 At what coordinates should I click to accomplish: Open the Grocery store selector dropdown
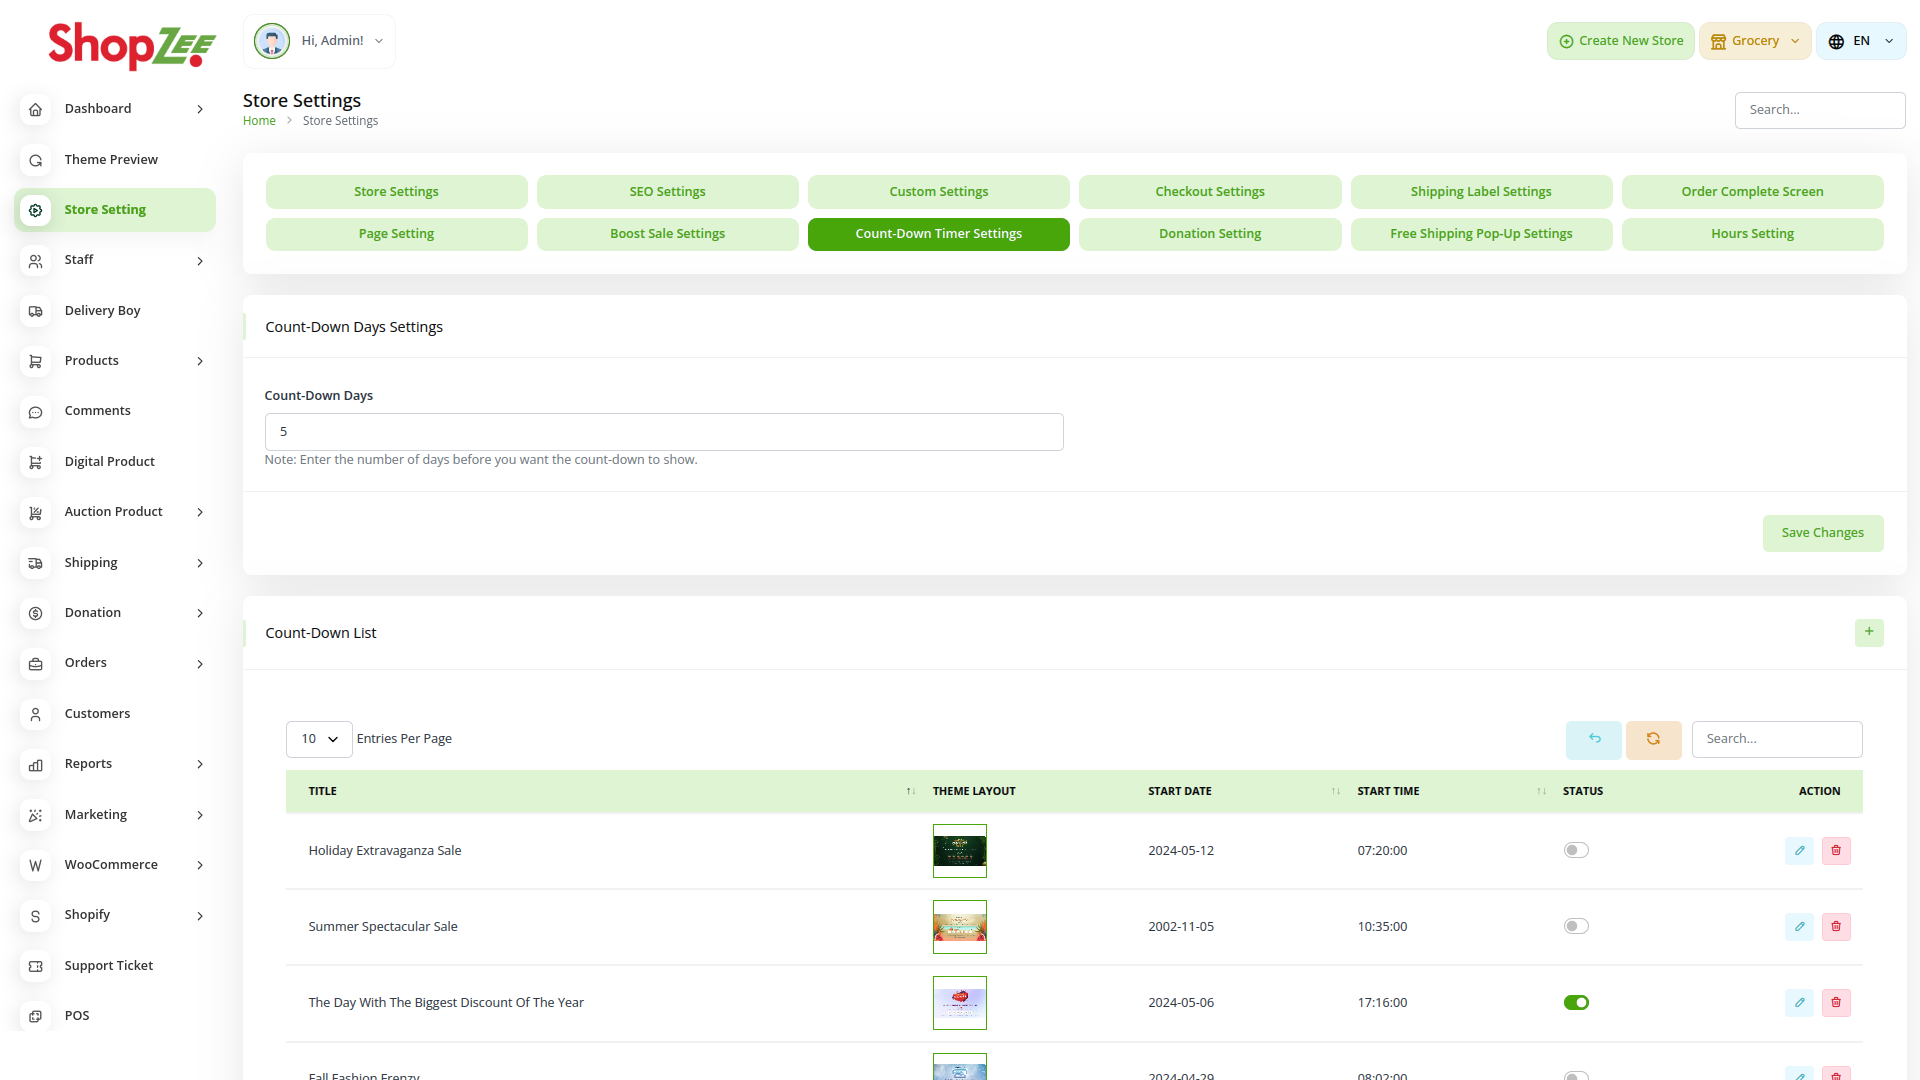pyautogui.click(x=1755, y=41)
